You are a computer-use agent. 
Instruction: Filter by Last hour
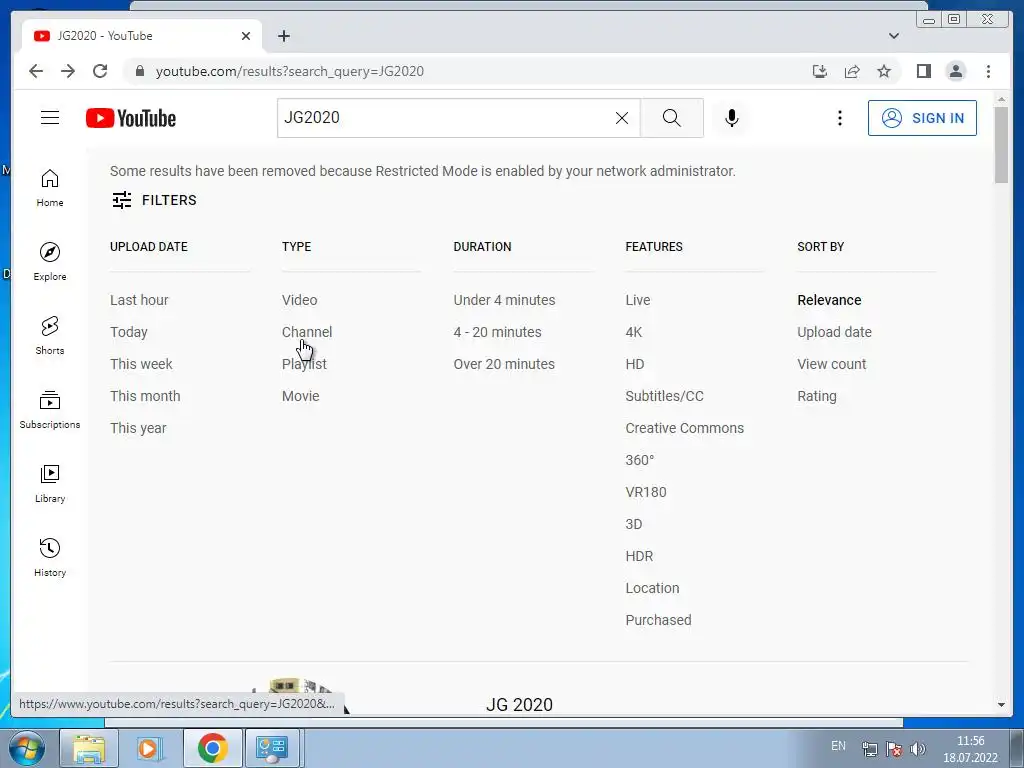(x=139, y=300)
